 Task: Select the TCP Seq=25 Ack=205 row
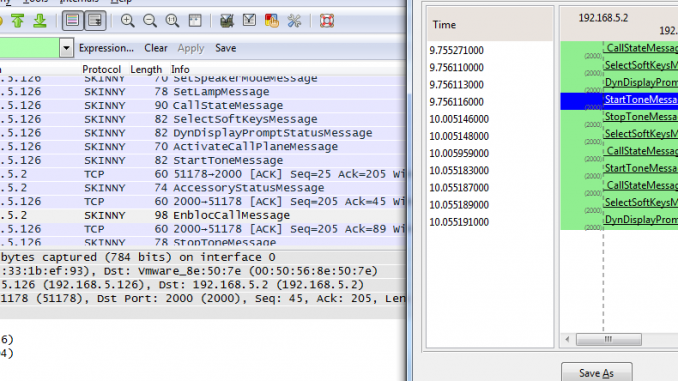pos(203,174)
